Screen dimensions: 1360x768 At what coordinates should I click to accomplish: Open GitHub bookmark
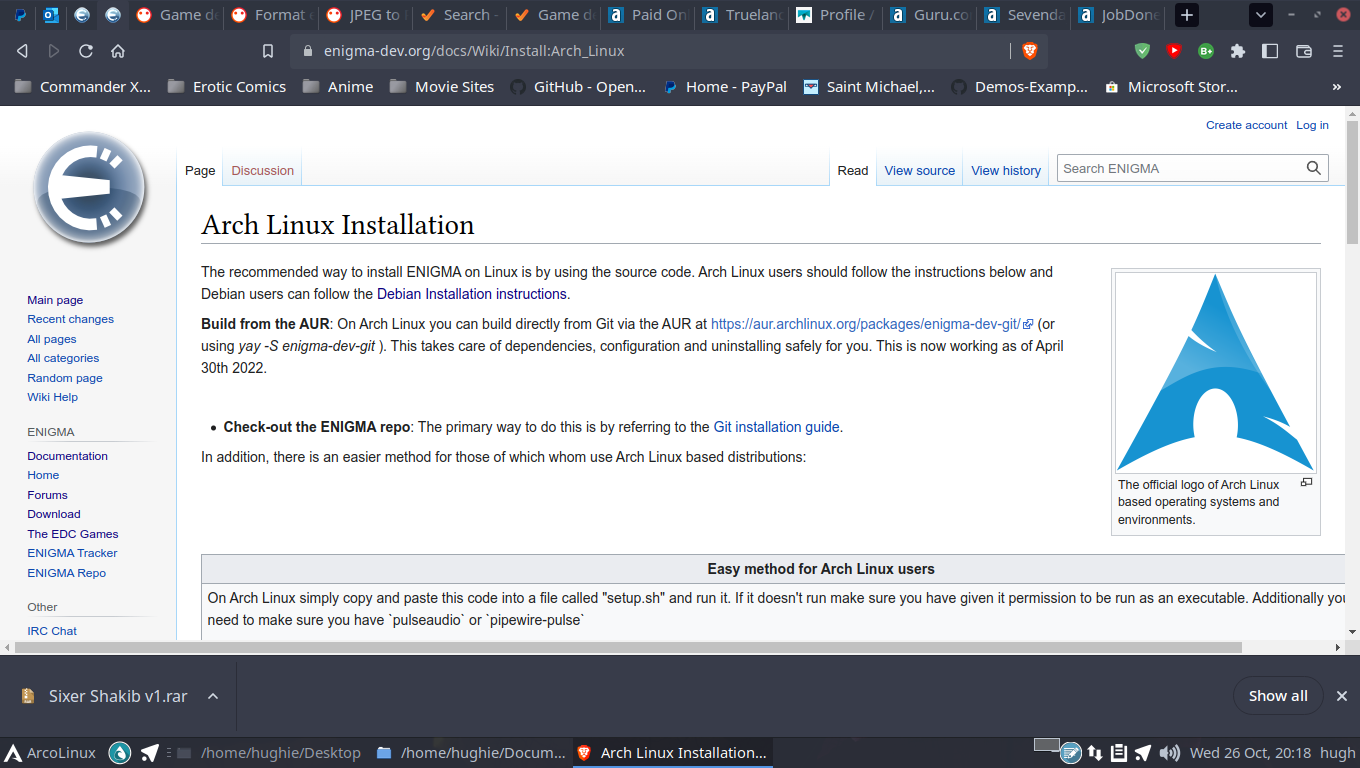point(579,87)
